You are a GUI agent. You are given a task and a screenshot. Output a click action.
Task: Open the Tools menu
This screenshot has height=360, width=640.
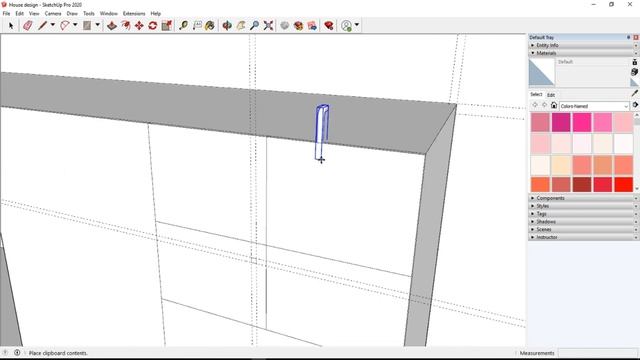pos(89,13)
